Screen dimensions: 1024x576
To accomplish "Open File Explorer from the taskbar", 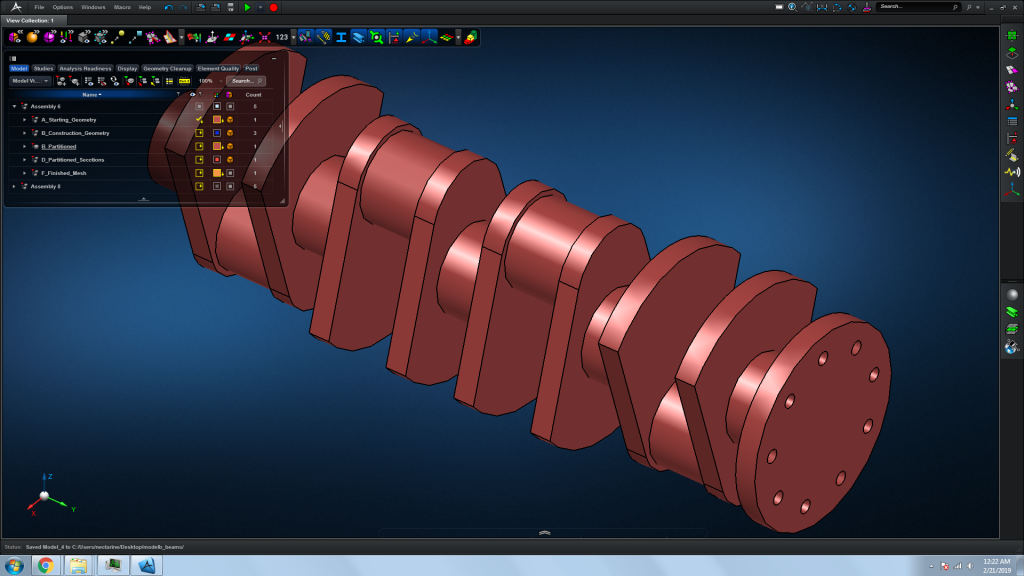I will pyautogui.click(x=78, y=566).
